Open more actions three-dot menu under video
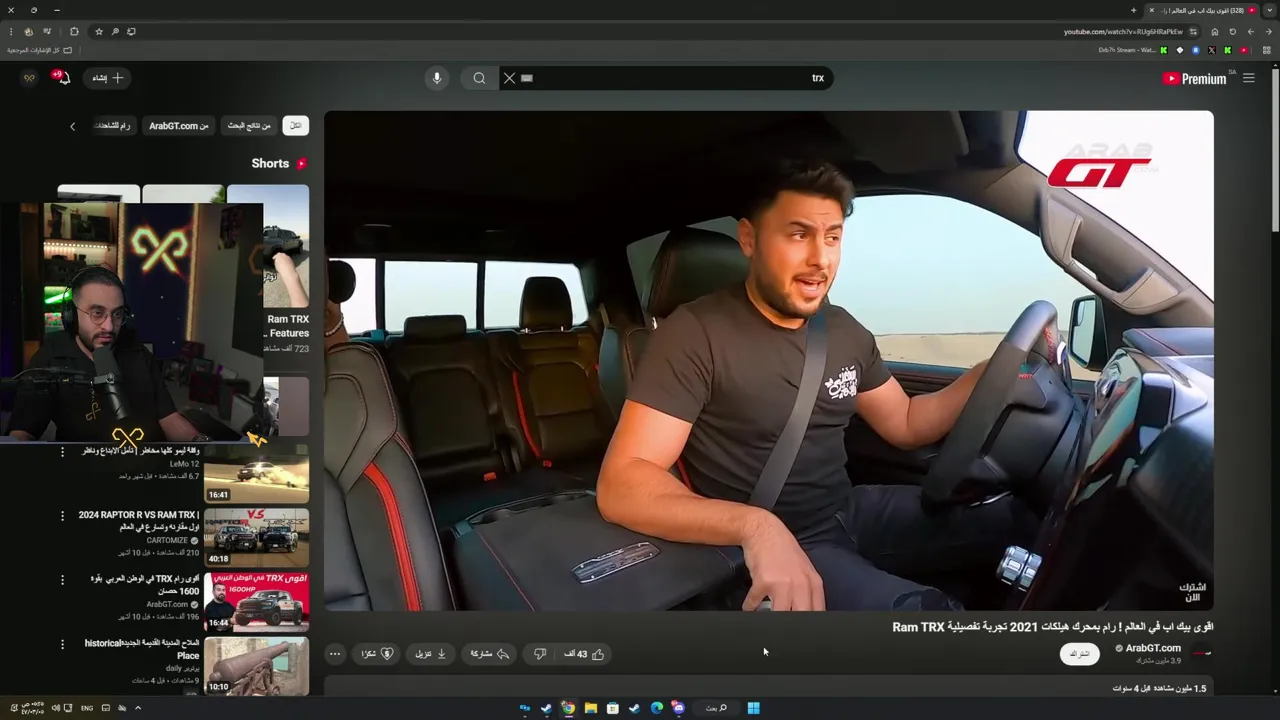 (335, 654)
